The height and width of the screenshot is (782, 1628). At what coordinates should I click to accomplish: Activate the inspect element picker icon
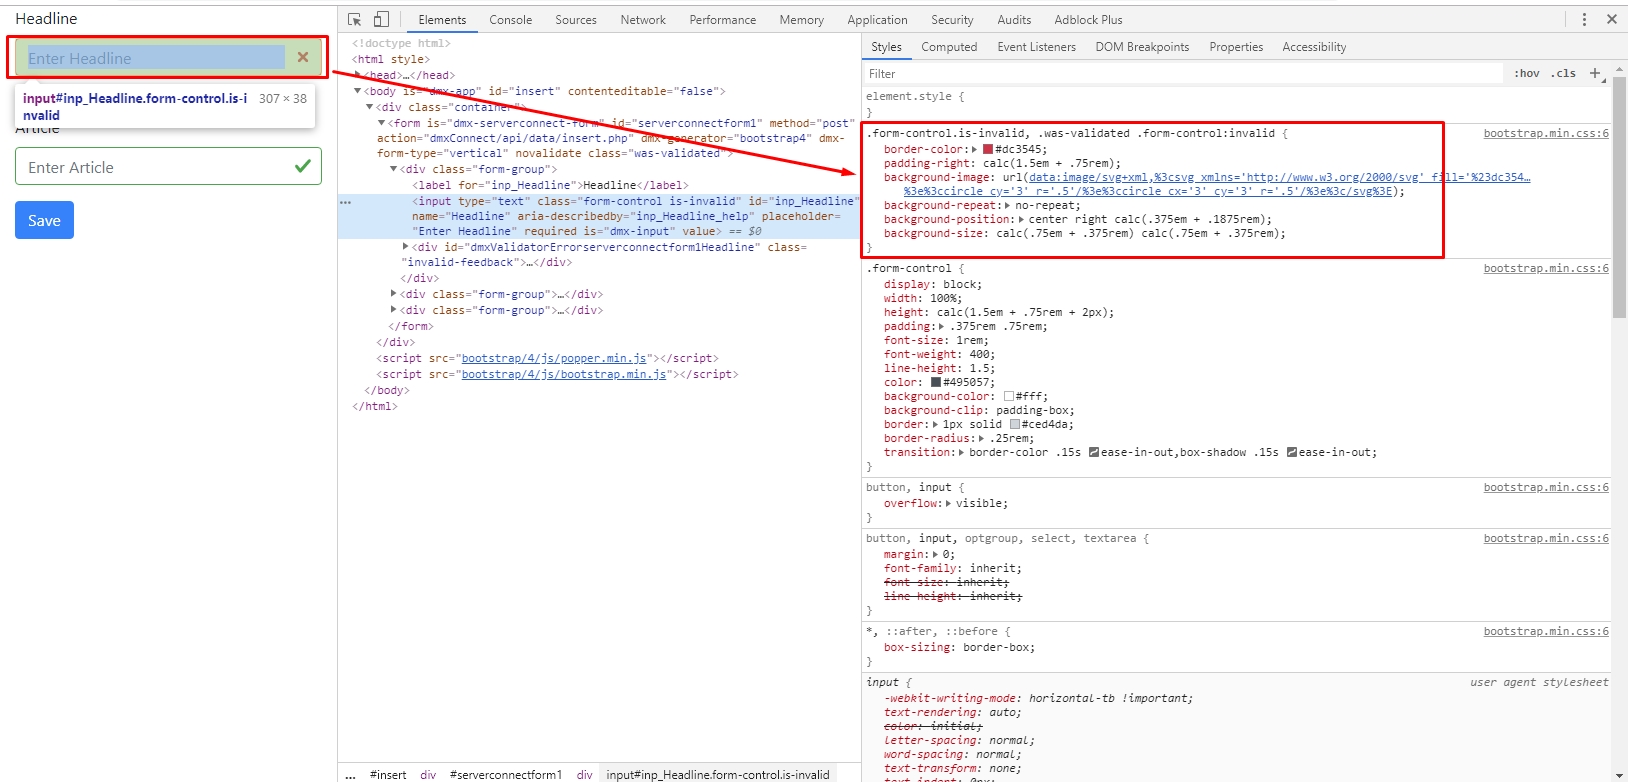point(354,20)
